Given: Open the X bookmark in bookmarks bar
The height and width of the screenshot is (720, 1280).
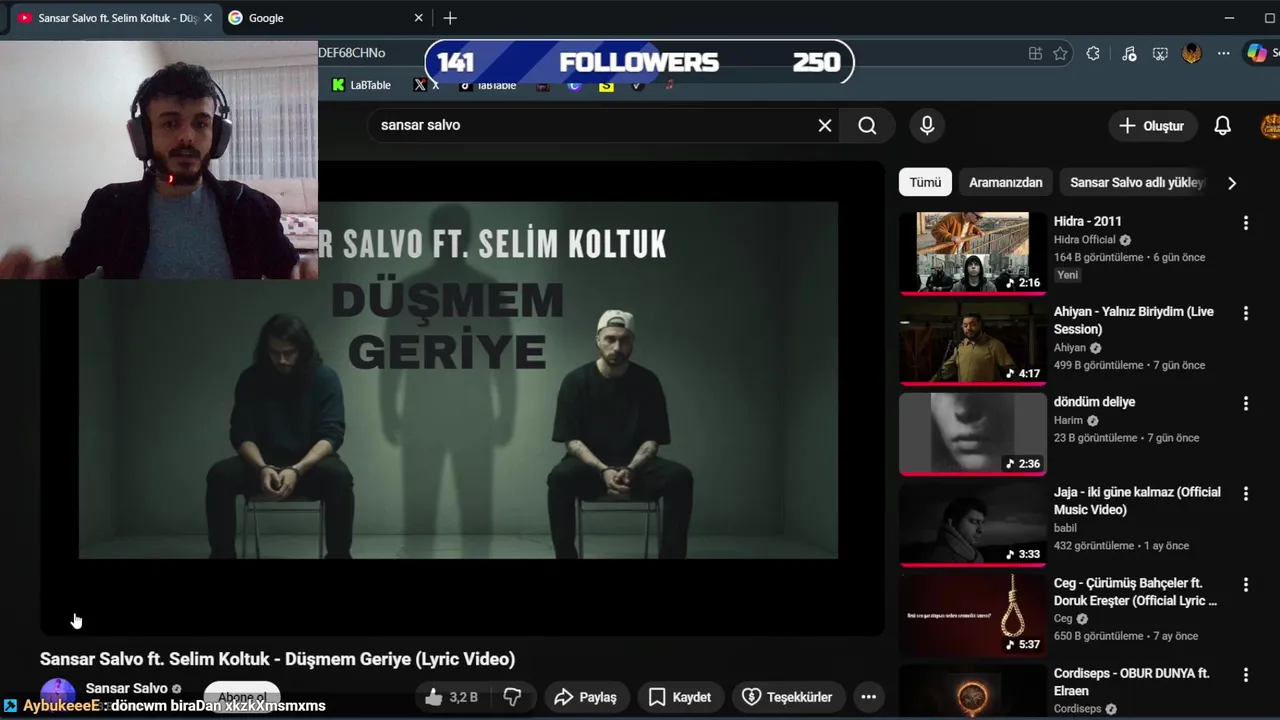Looking at the screenshot, I should point(426,85).
